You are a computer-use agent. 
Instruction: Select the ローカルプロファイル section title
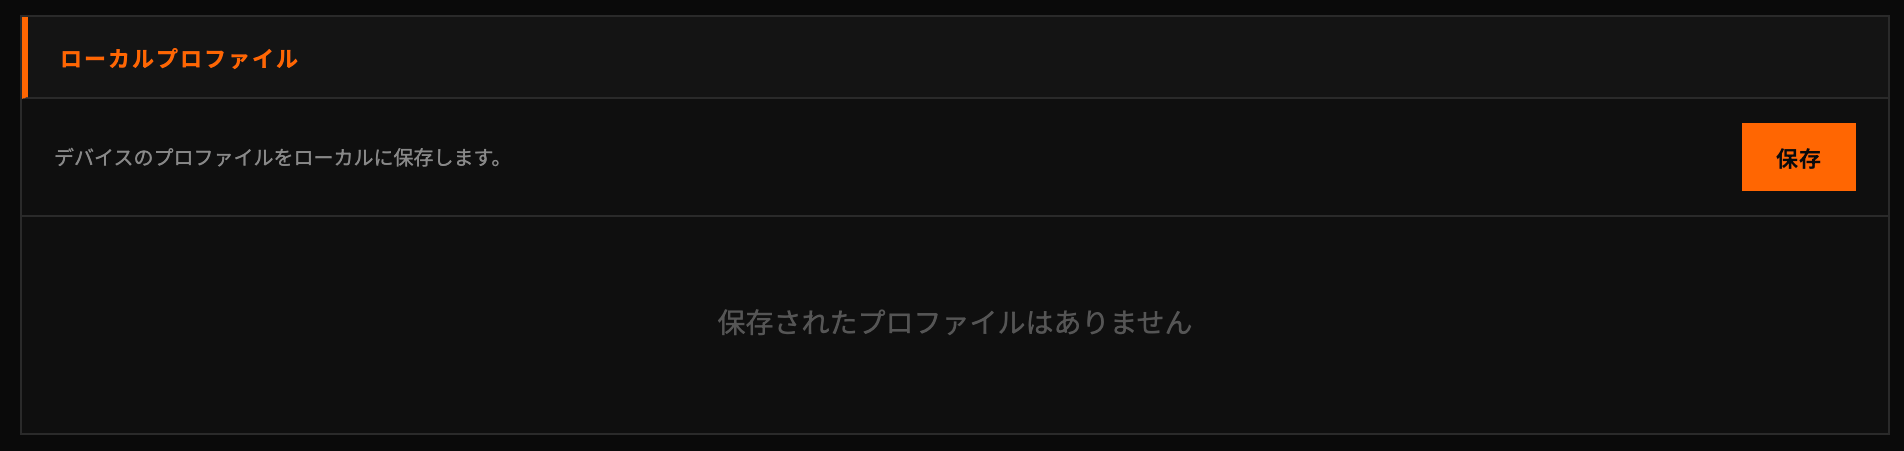(179, 59)
